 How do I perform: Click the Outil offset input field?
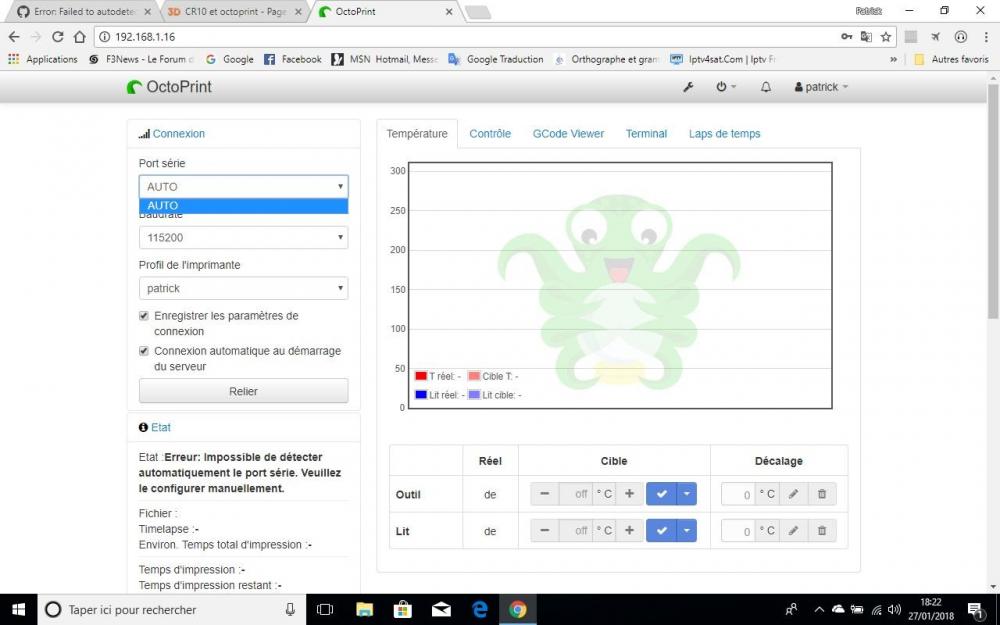click(738, 494)
